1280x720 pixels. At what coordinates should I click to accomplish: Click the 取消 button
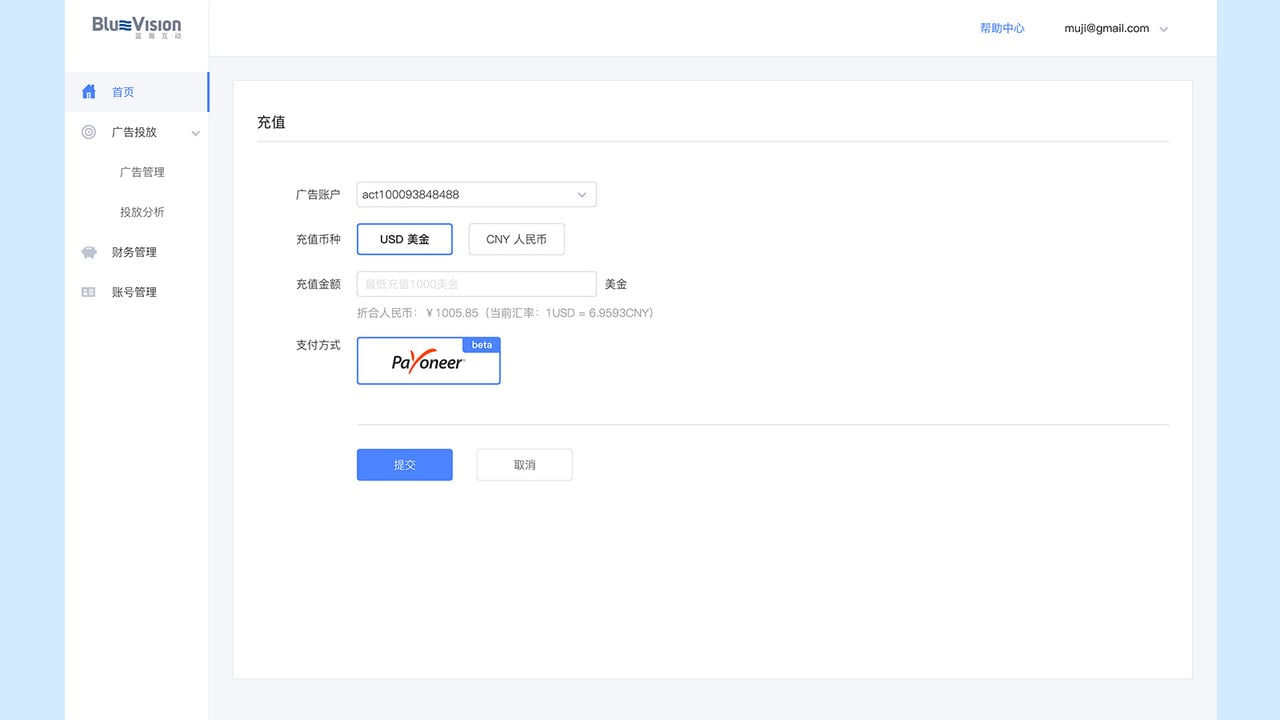tap(525, 465)
